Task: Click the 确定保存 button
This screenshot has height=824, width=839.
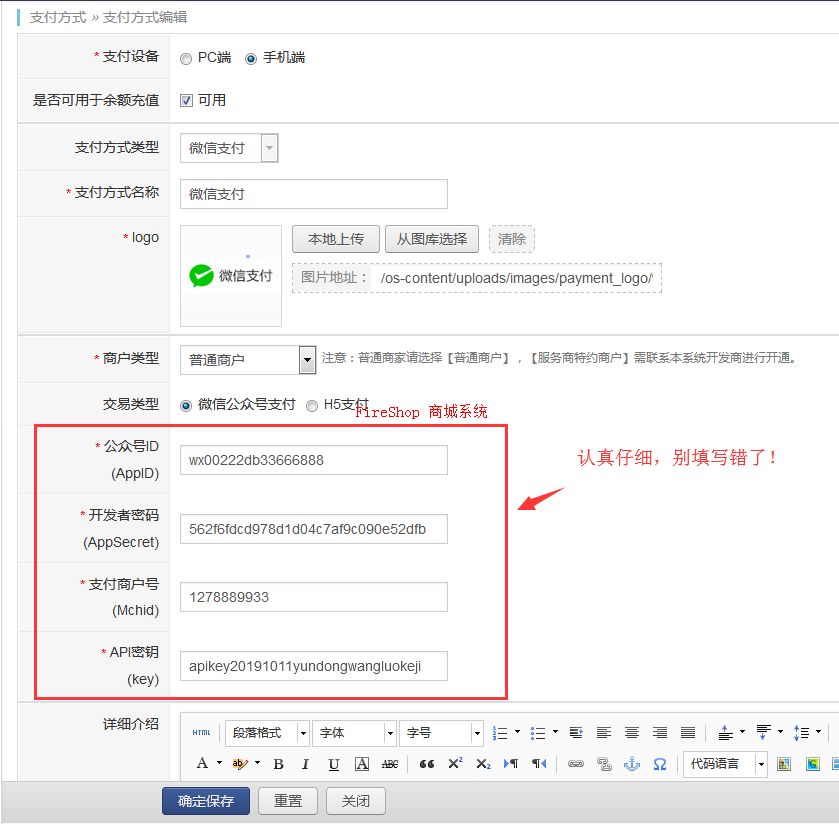Action: pyautogui.click(x=206, y=801)
